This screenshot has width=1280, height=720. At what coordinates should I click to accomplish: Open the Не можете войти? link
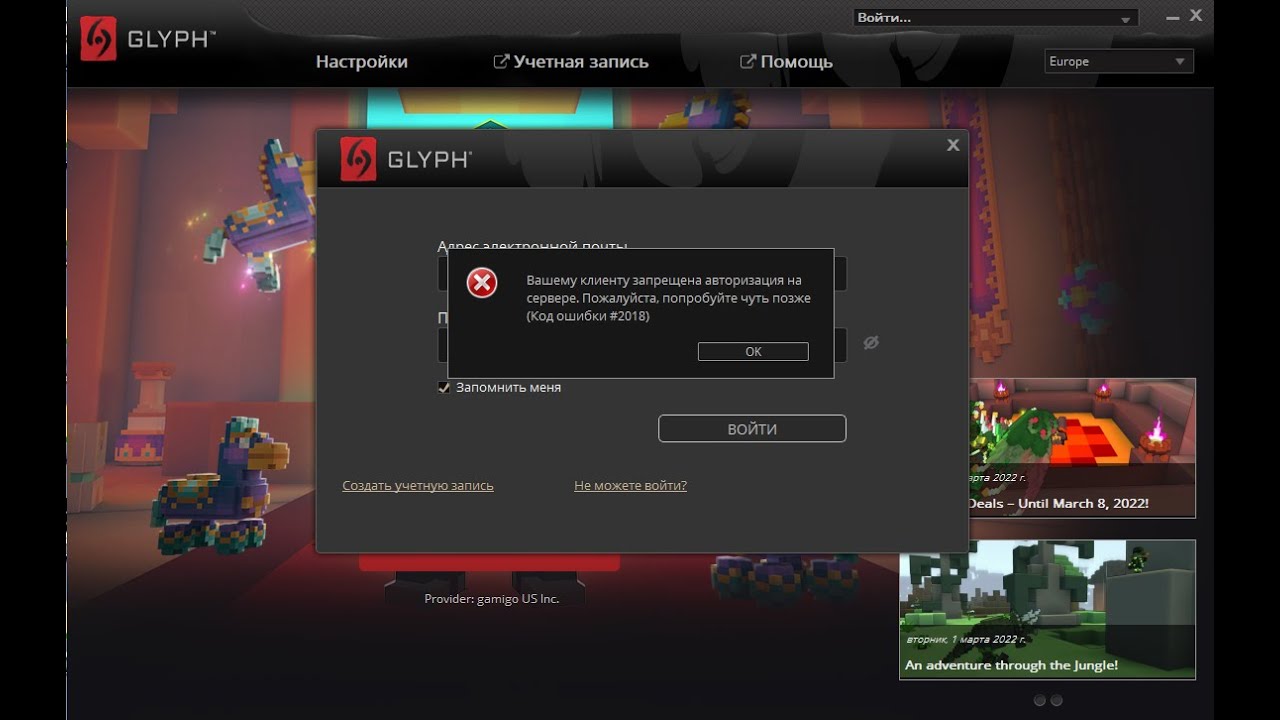[630, 486]
